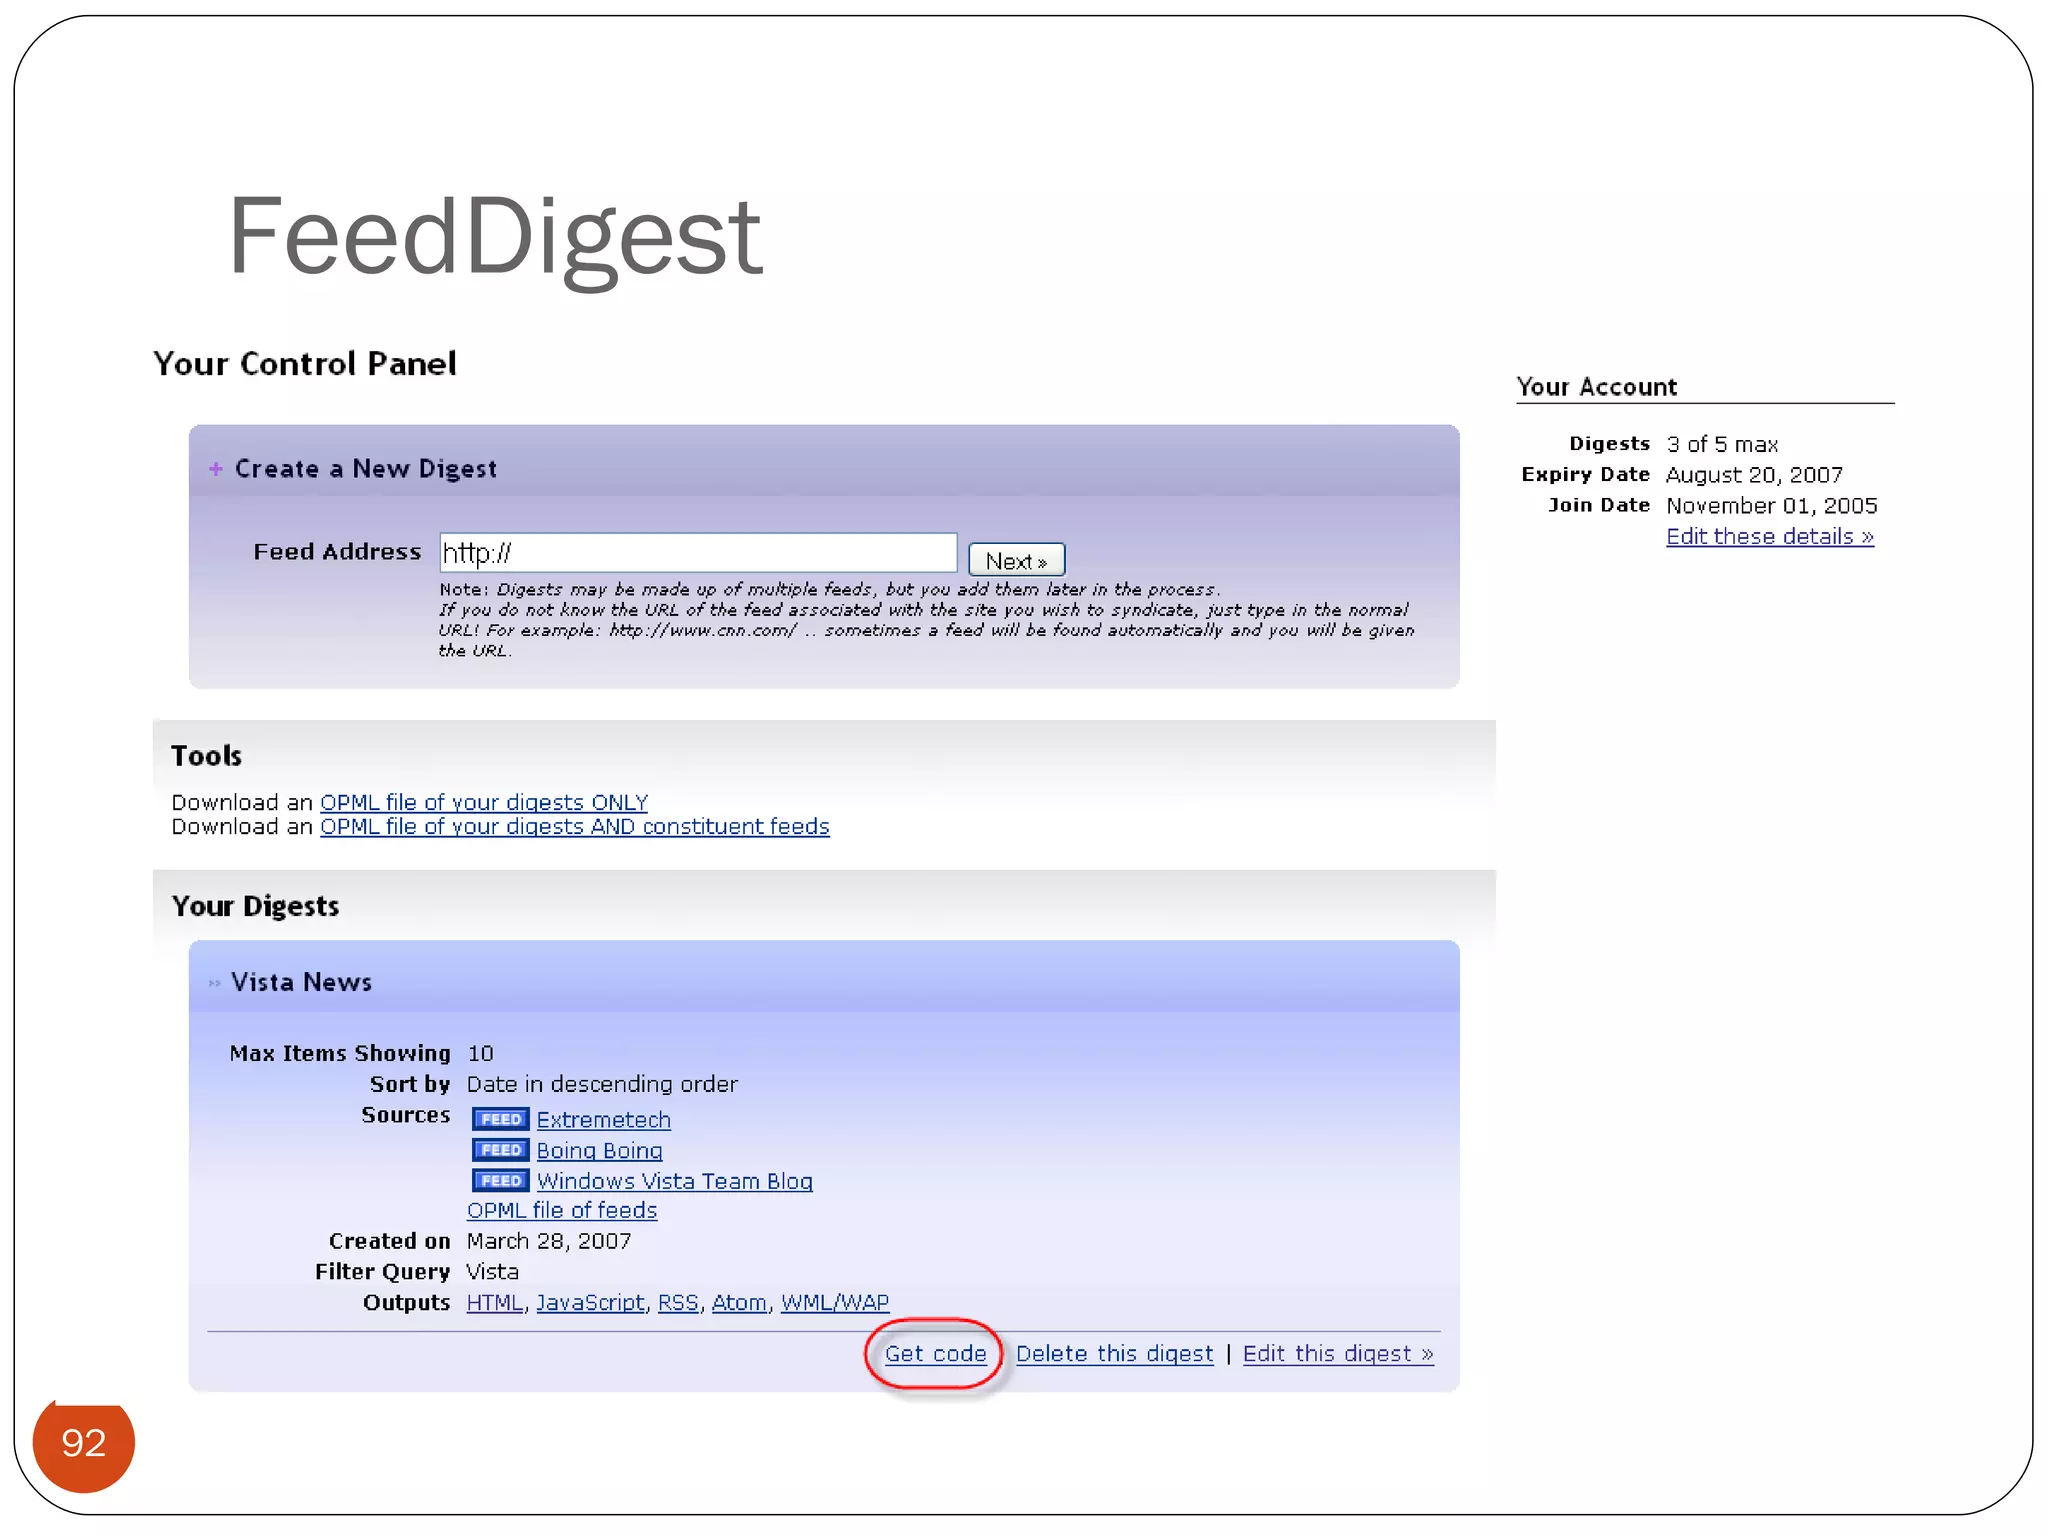Click the join date November 01, 2005
Image resolution: width=2048 pixels, height=1536 pixels.
pyautogui.click(x=1771, y=506)
